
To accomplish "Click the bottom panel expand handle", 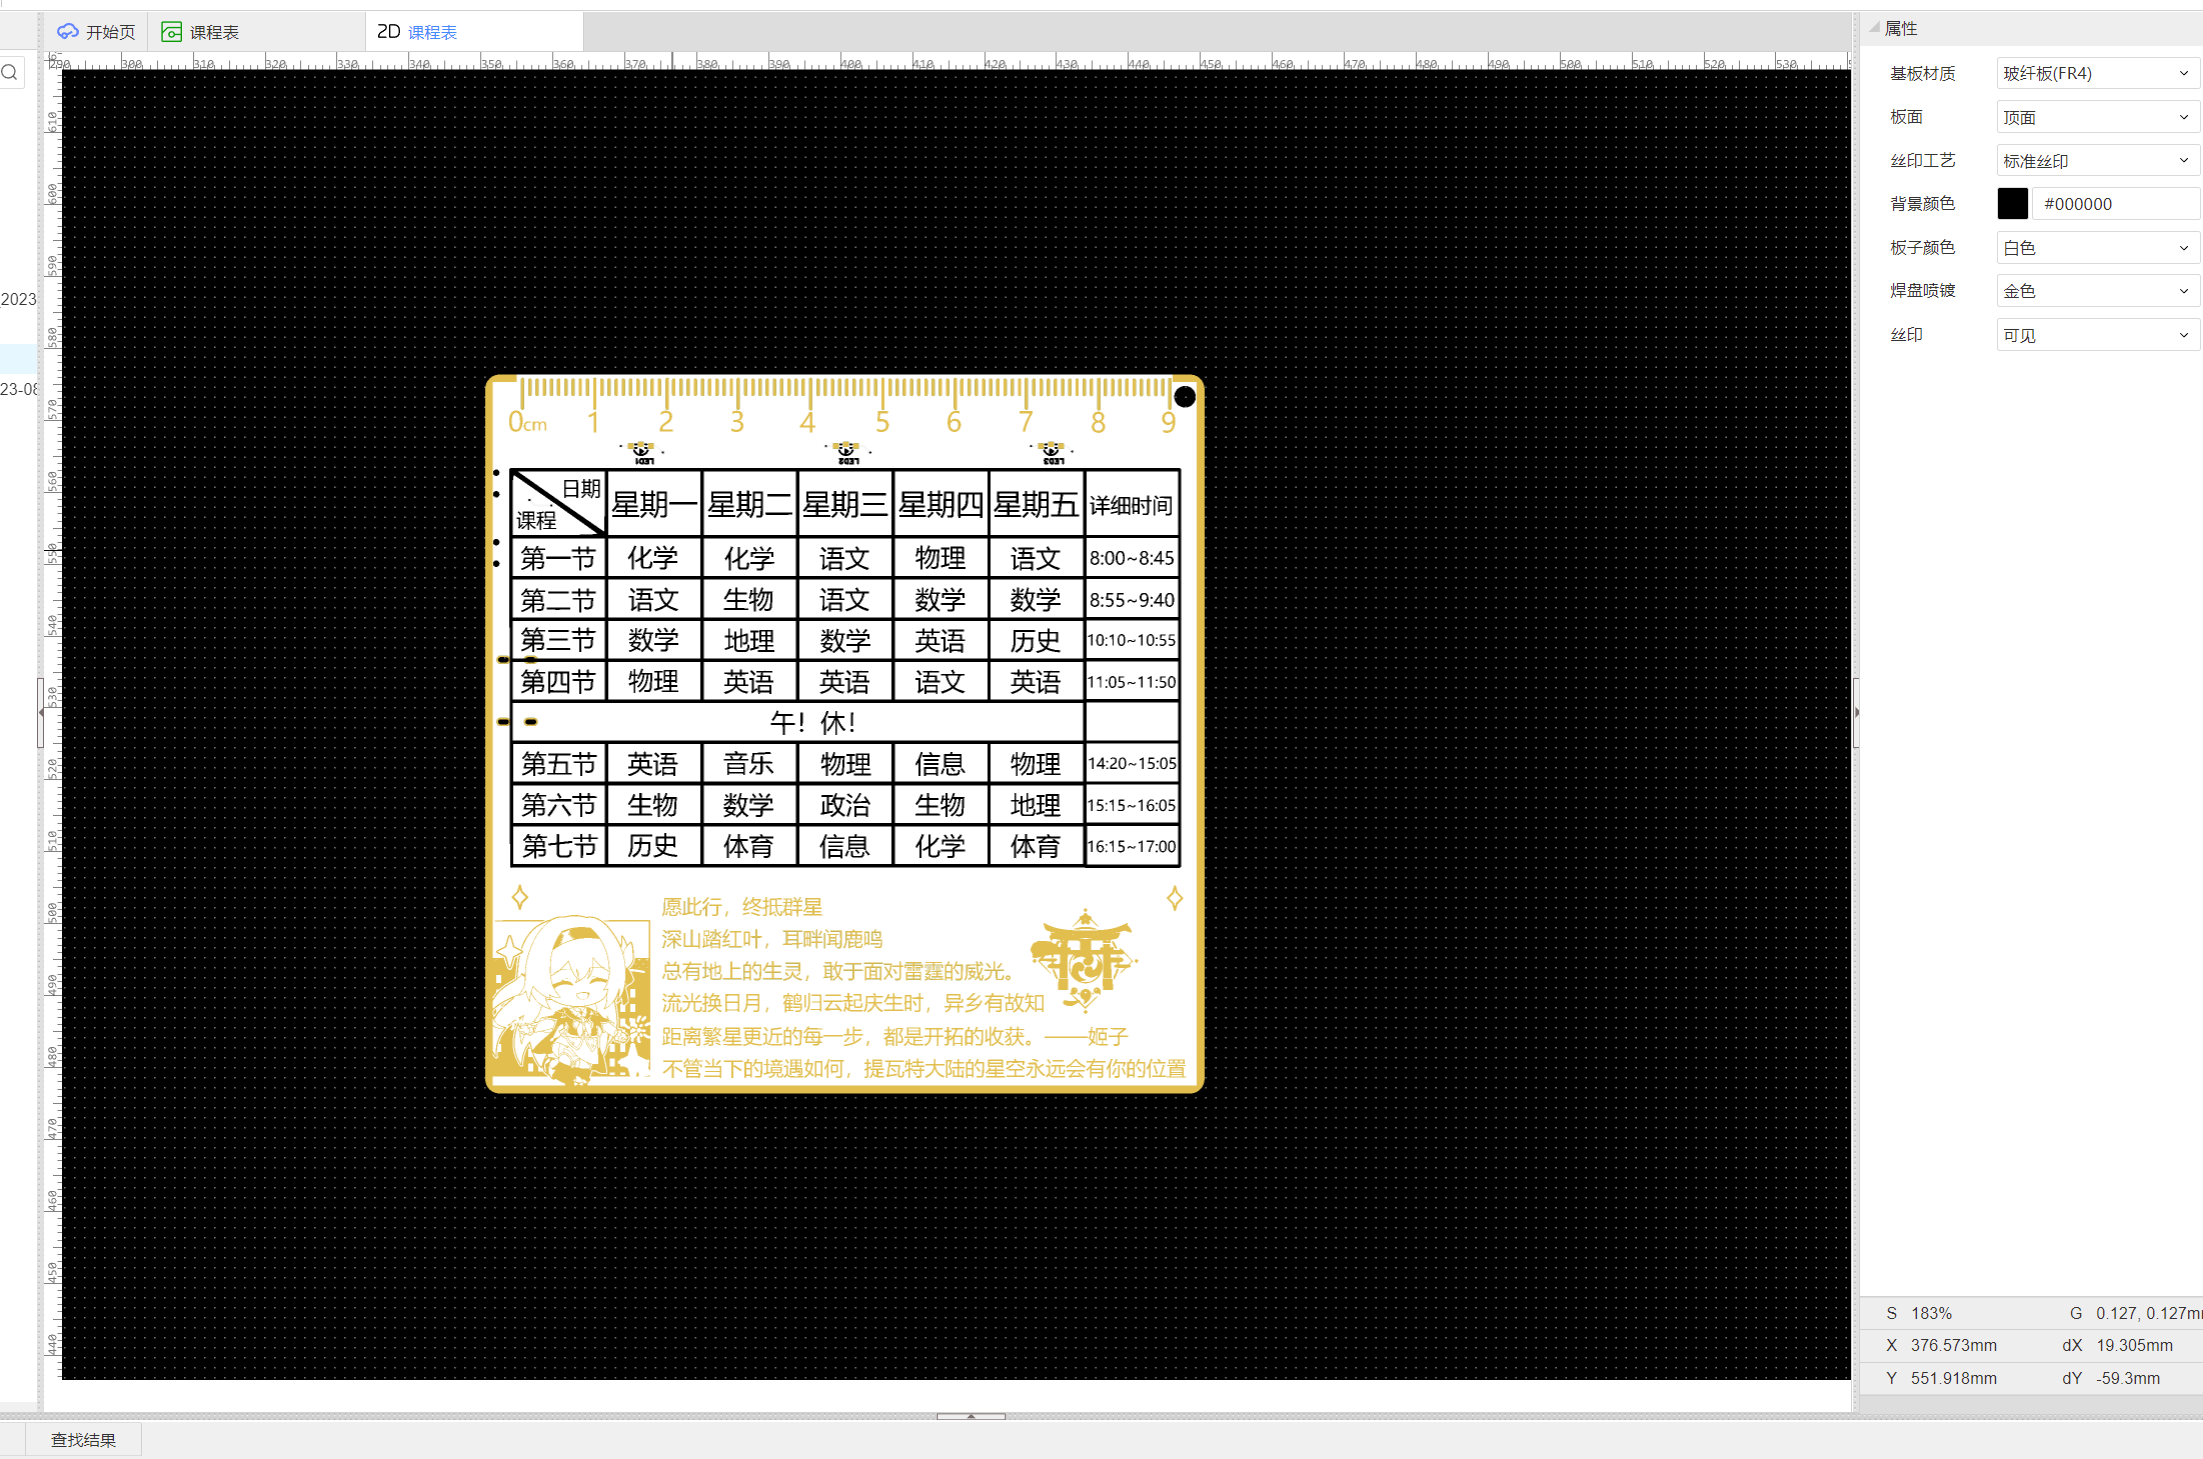I will 970,1416.
